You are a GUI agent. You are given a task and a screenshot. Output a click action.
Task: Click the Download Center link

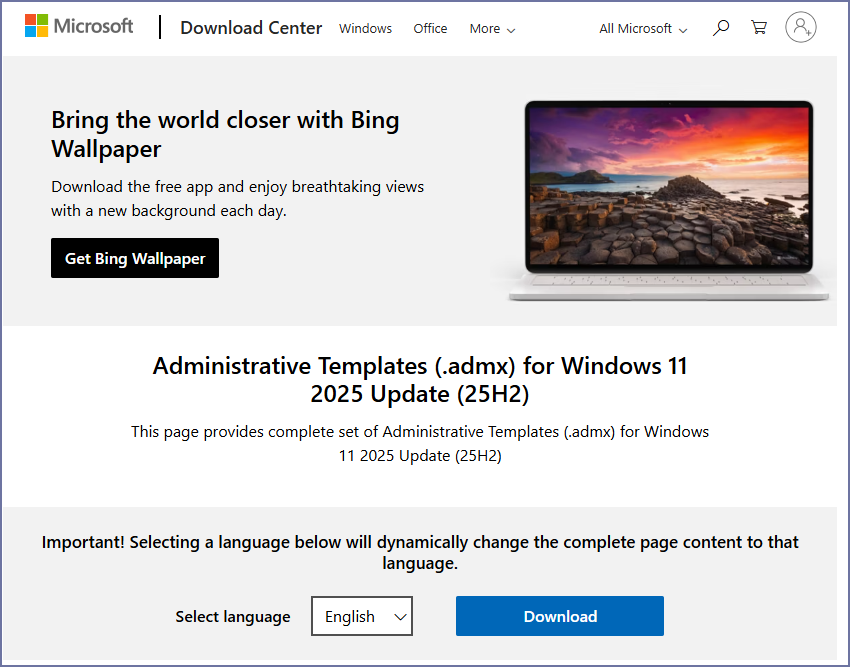[251, 28]
